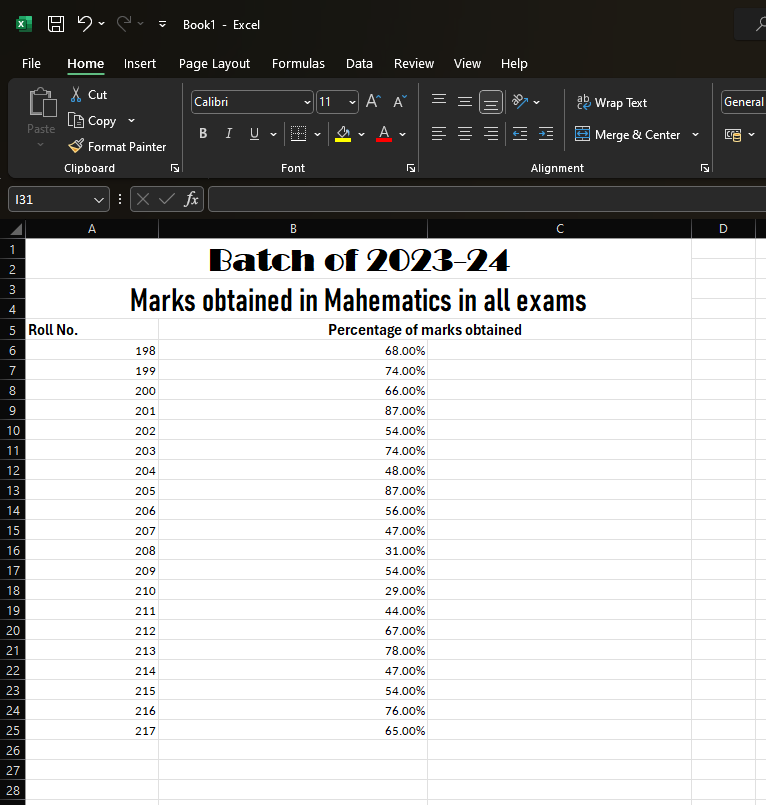Screen dimensions: 766x805
Task: Decrease the font size
Action: click(400, 102)
